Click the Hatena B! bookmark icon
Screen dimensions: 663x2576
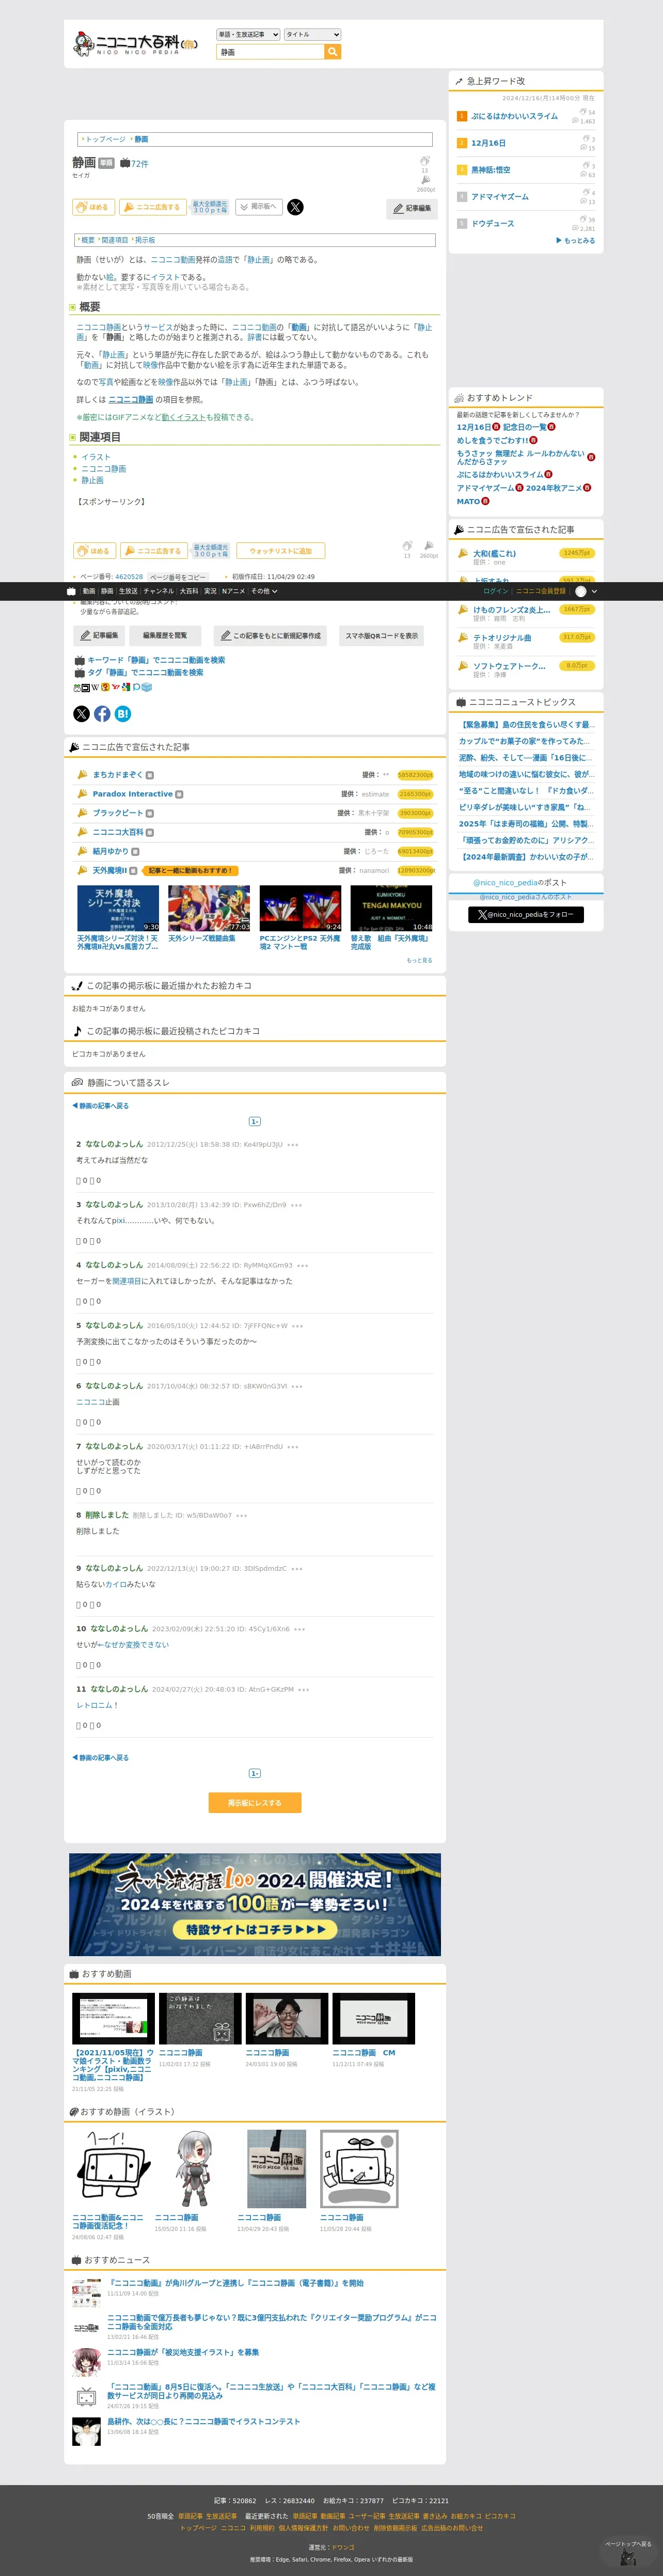click(123, 714)
